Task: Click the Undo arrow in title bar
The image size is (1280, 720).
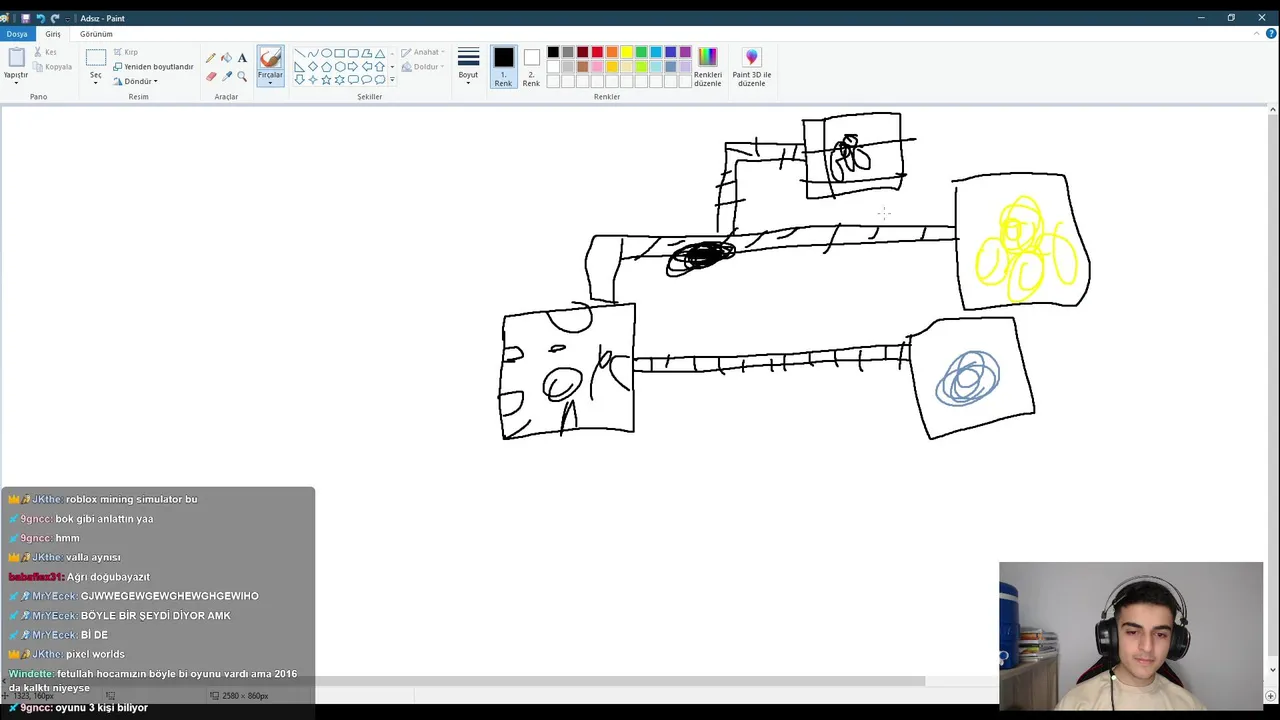Action: tap(40, 18)
